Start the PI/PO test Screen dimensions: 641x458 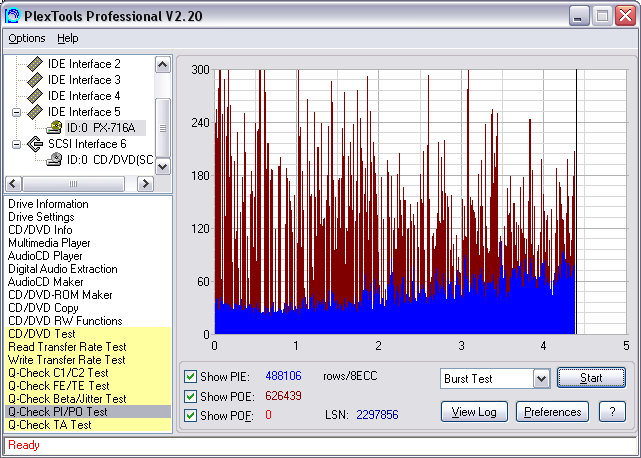(x=591, y=378)
